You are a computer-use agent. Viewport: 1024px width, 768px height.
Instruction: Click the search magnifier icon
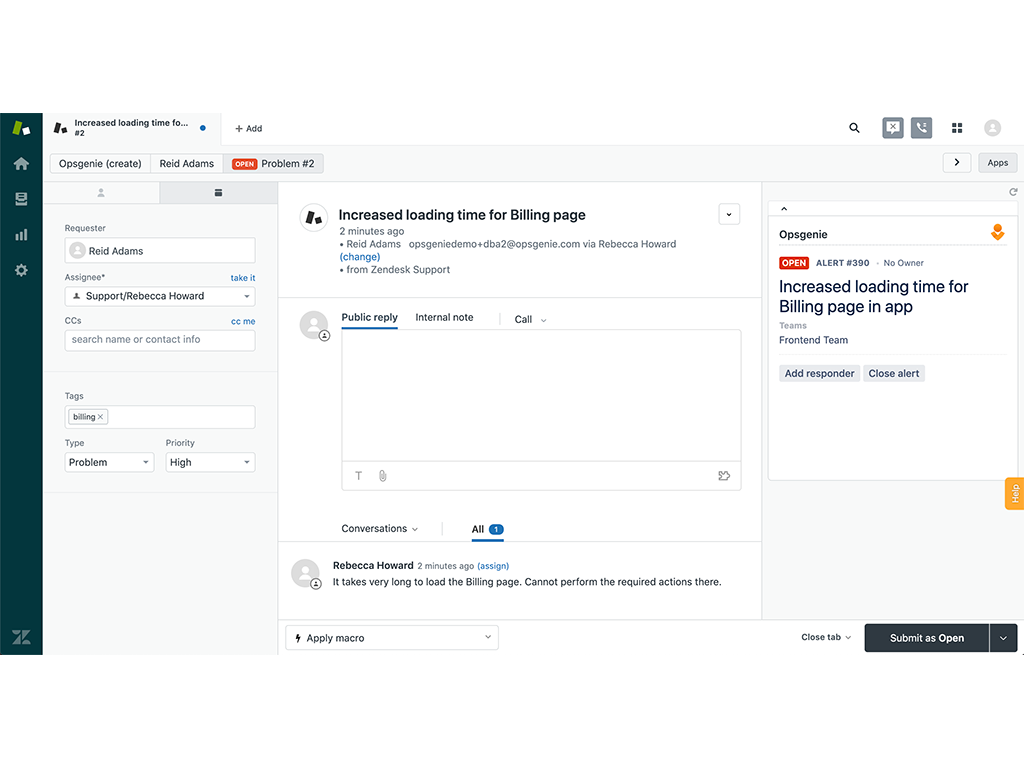tap(854, 128)
